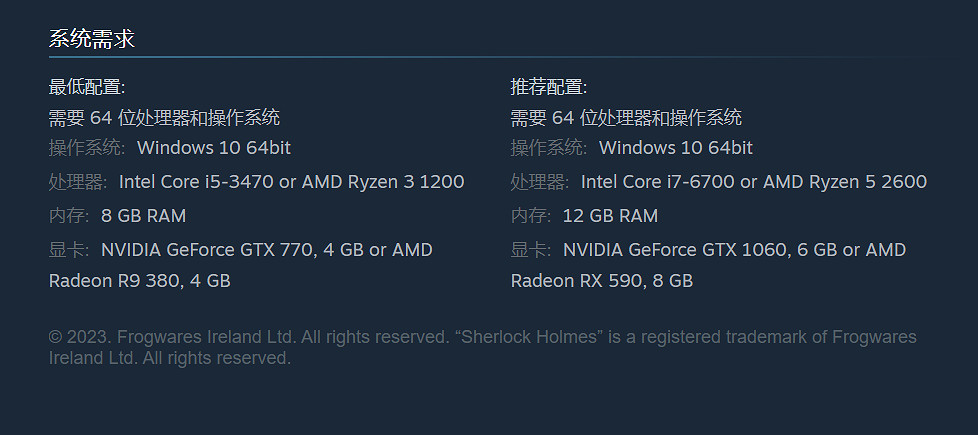Click the 64 位 requirement under 最低配置
Viewport: 978px width, 435px height.
164,118
